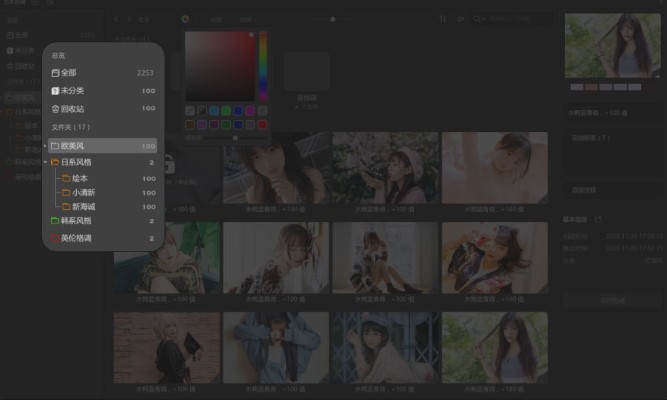Click the thumbnail size slider in toolbar

pyautogui.click(x=332, y=18)
